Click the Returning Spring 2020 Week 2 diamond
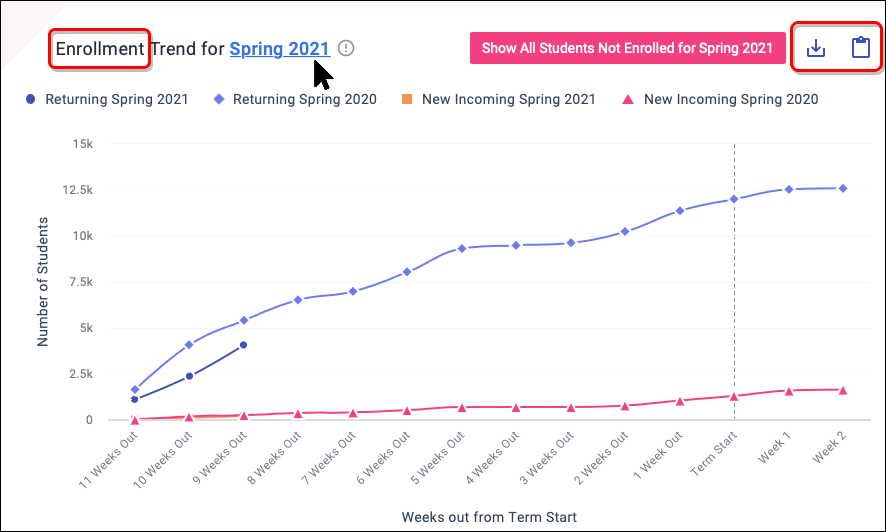This screenshot has height=532, width=886. pos(843,188)
